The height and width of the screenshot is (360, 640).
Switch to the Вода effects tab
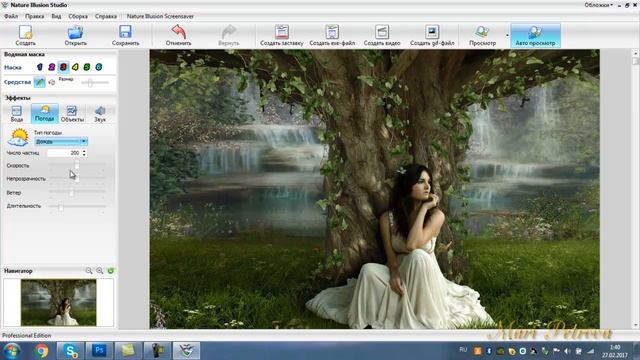[17, 114]
